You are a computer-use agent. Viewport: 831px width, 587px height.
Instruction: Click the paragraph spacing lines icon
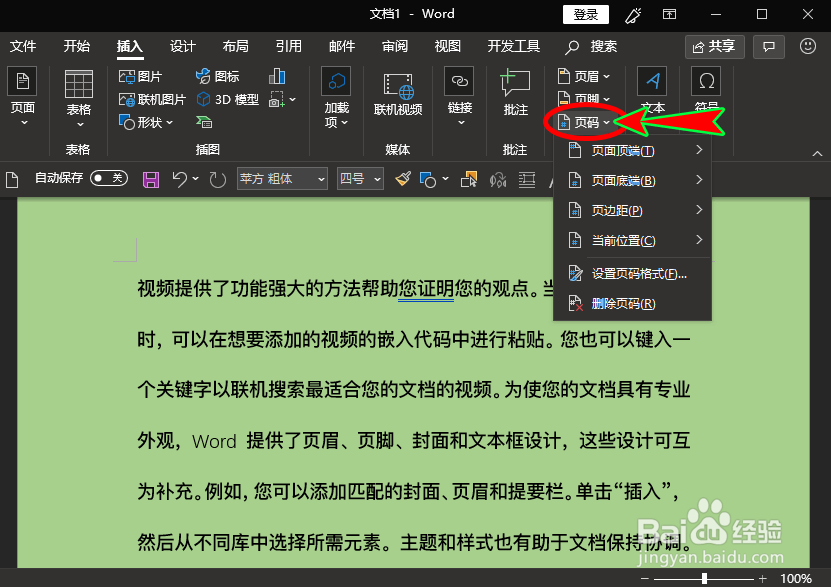526,180
